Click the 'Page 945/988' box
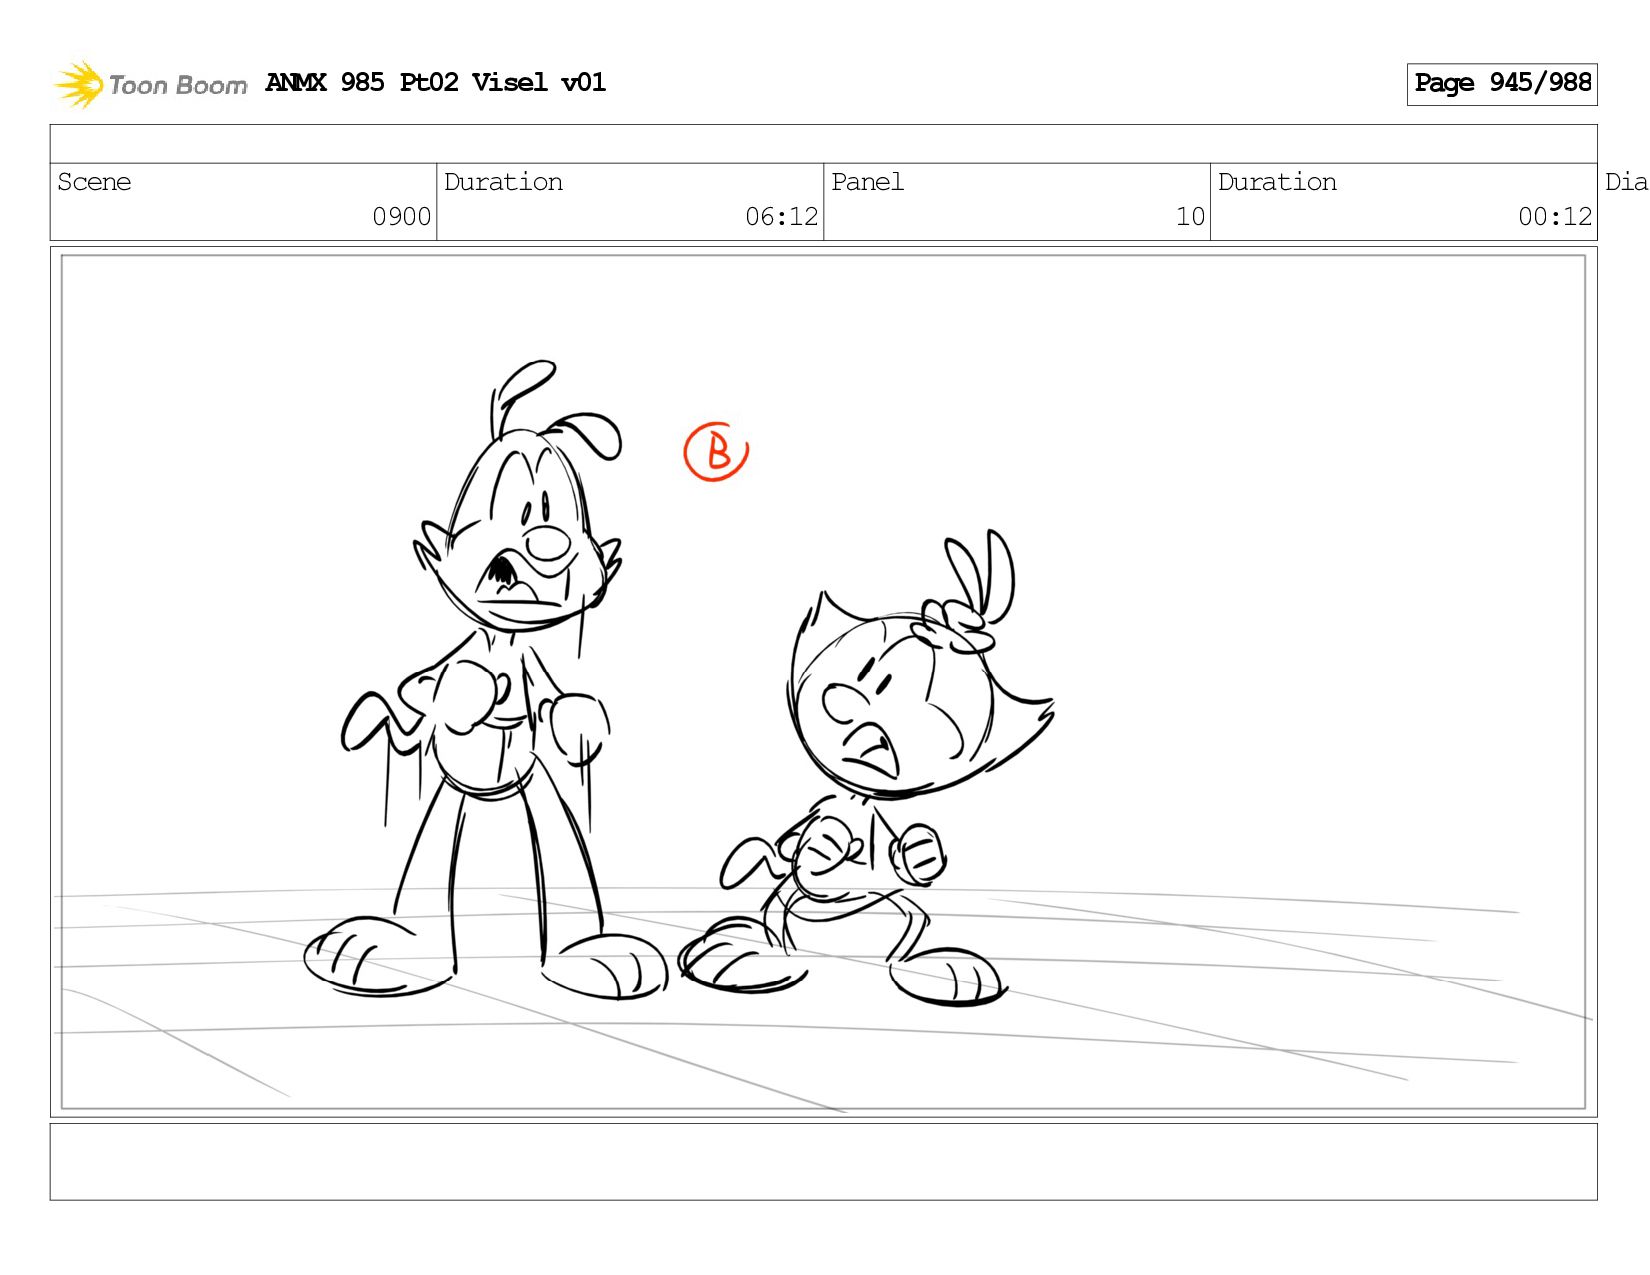The image size is (1650, 1275). [1502, 84]
